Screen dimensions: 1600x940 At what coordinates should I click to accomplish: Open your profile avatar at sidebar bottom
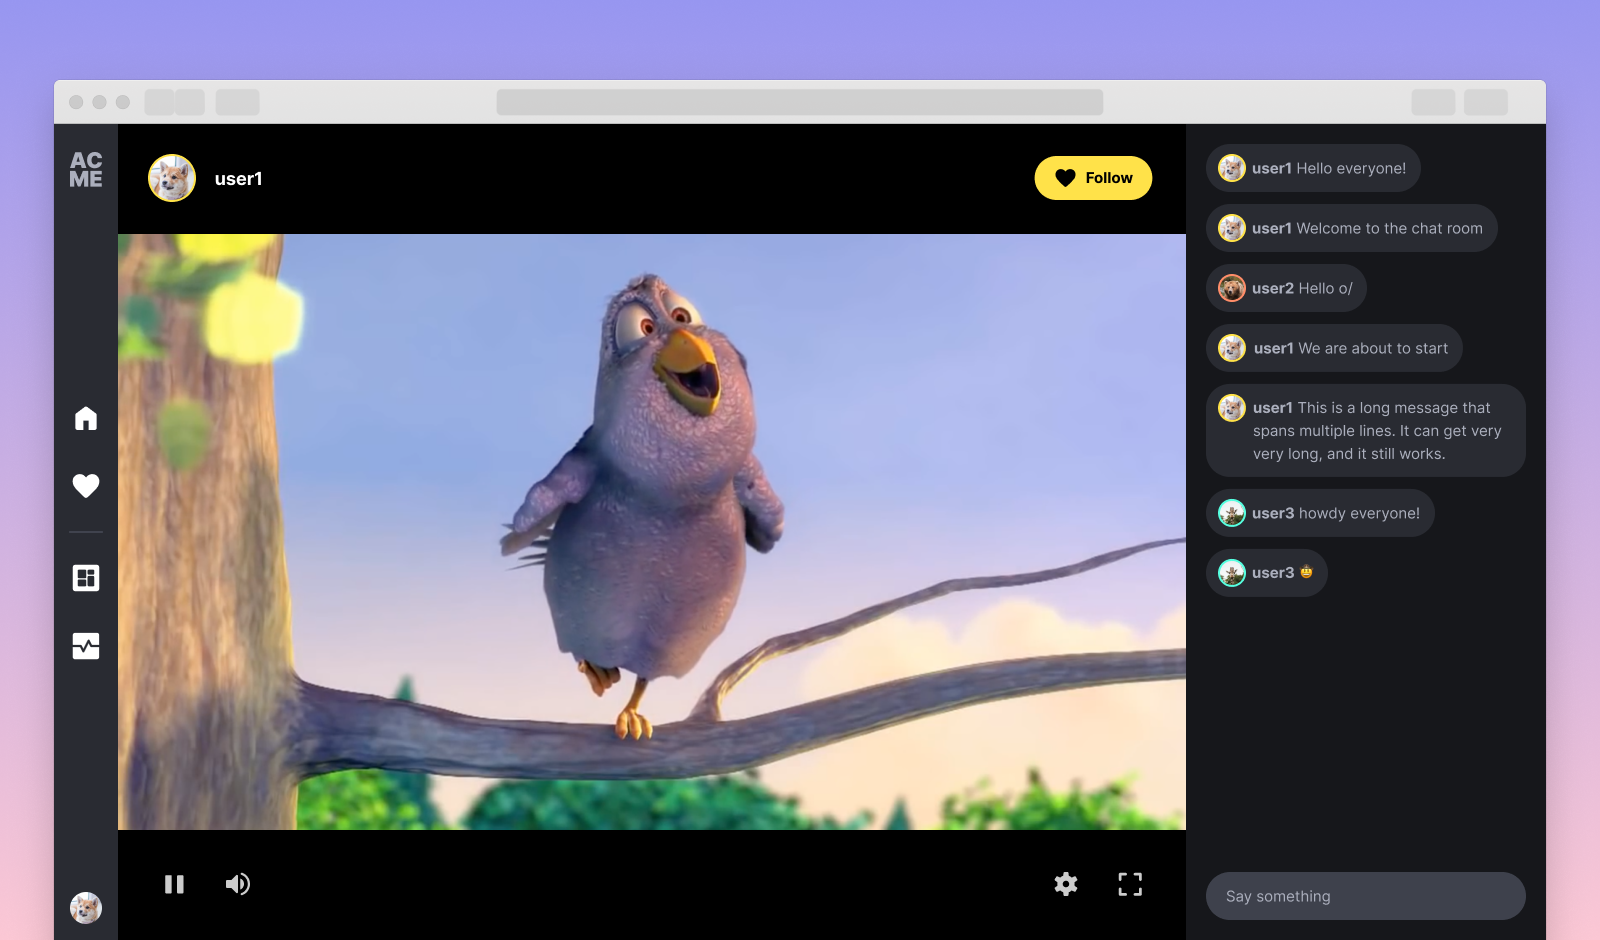tap(86, 908)
